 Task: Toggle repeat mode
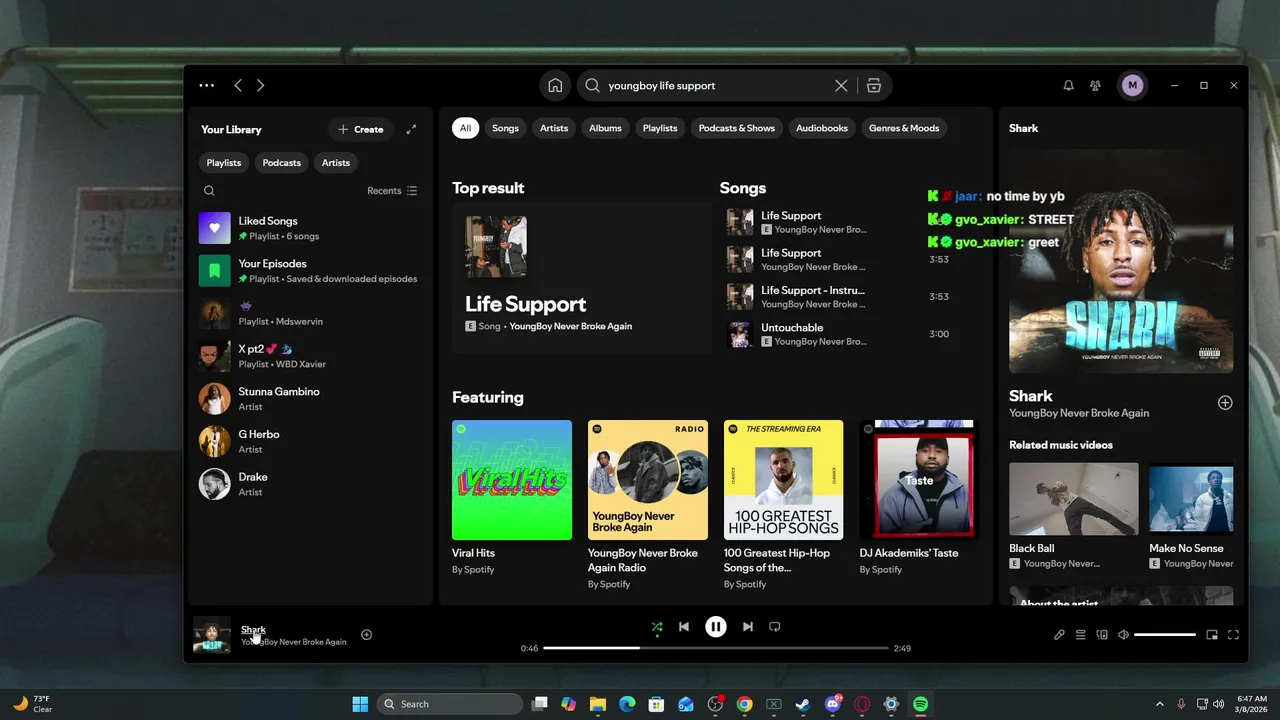[775, 627]
